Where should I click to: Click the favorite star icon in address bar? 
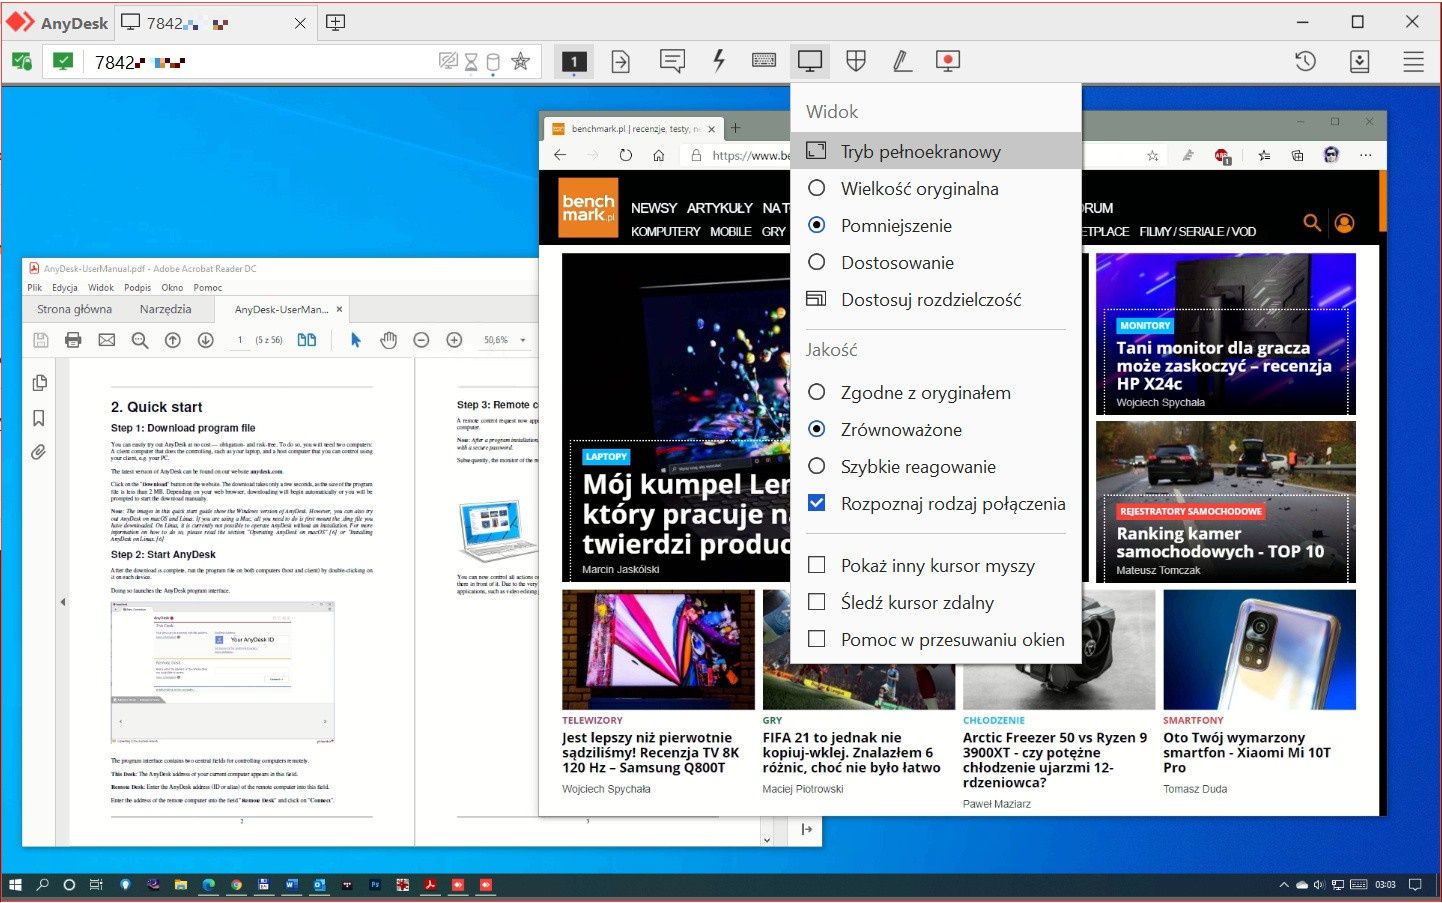[x=520, y=61]
